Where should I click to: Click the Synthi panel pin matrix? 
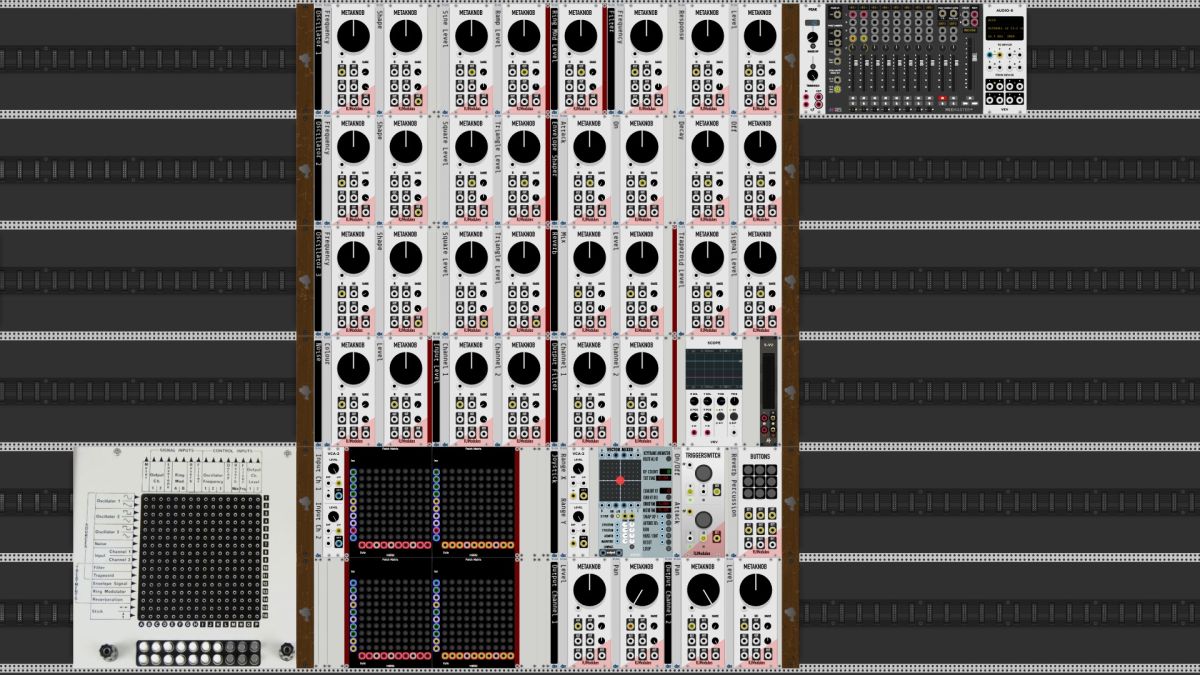tap(201, 558)
